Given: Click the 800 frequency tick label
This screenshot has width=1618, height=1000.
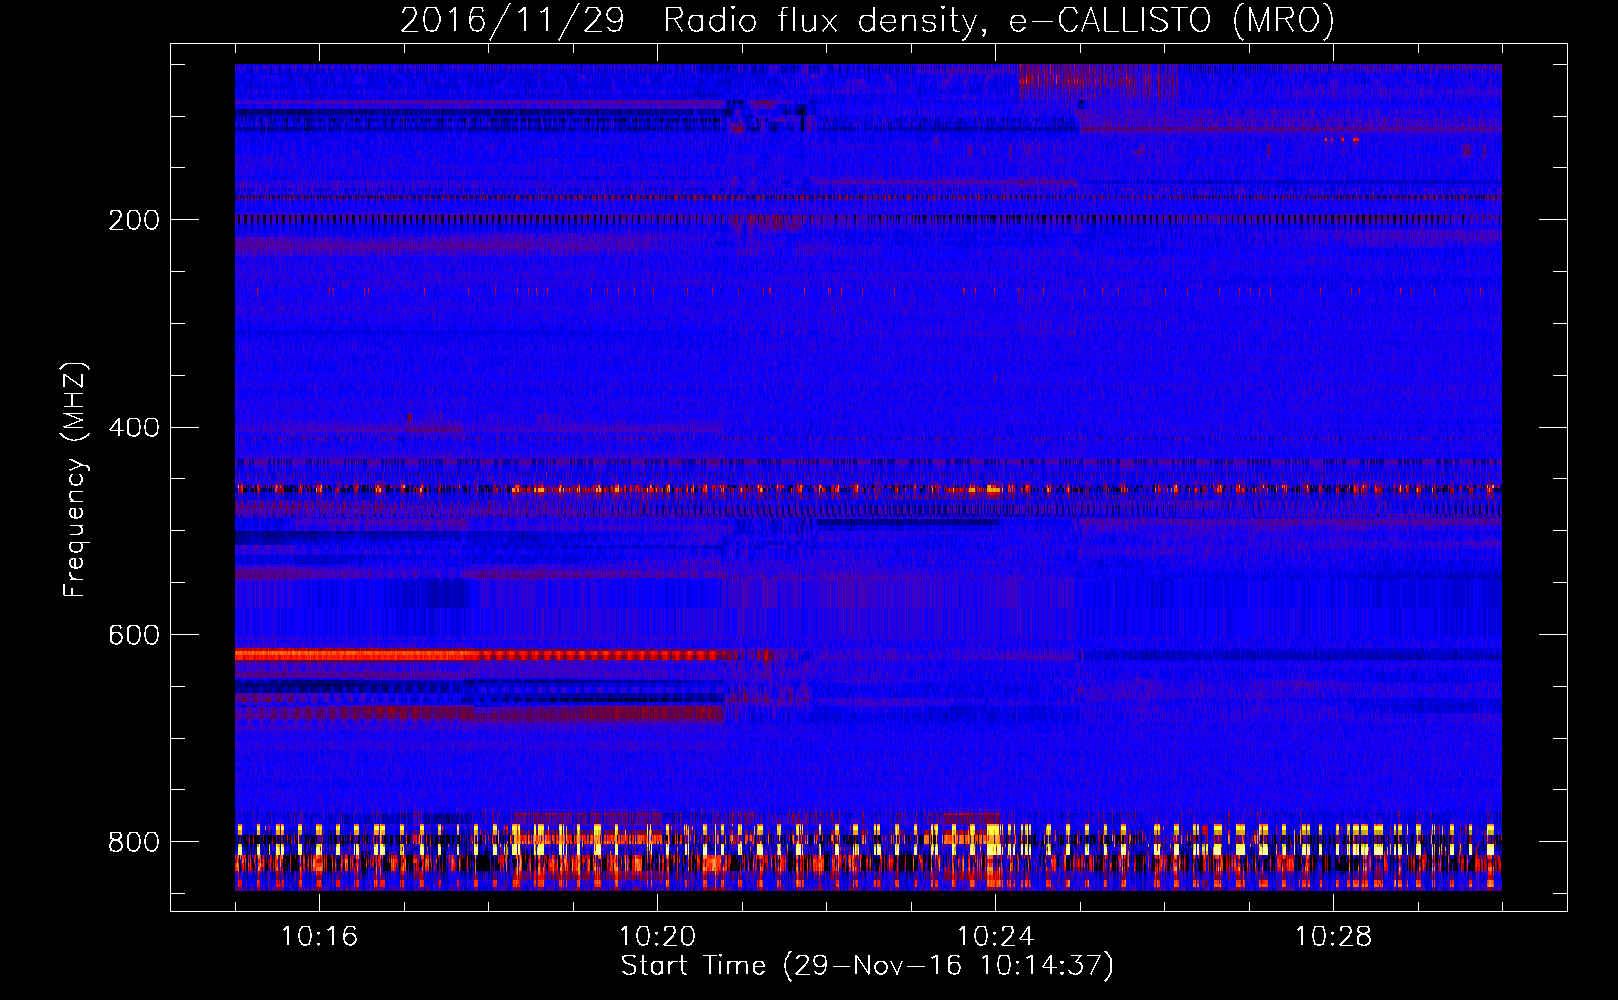Looking at the screenshot, I should pyautogui.click(x=134, y=842).
